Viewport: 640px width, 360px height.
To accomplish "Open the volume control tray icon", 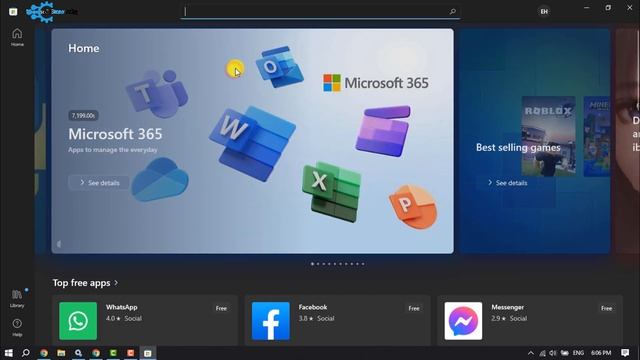I will coord(553,353).
